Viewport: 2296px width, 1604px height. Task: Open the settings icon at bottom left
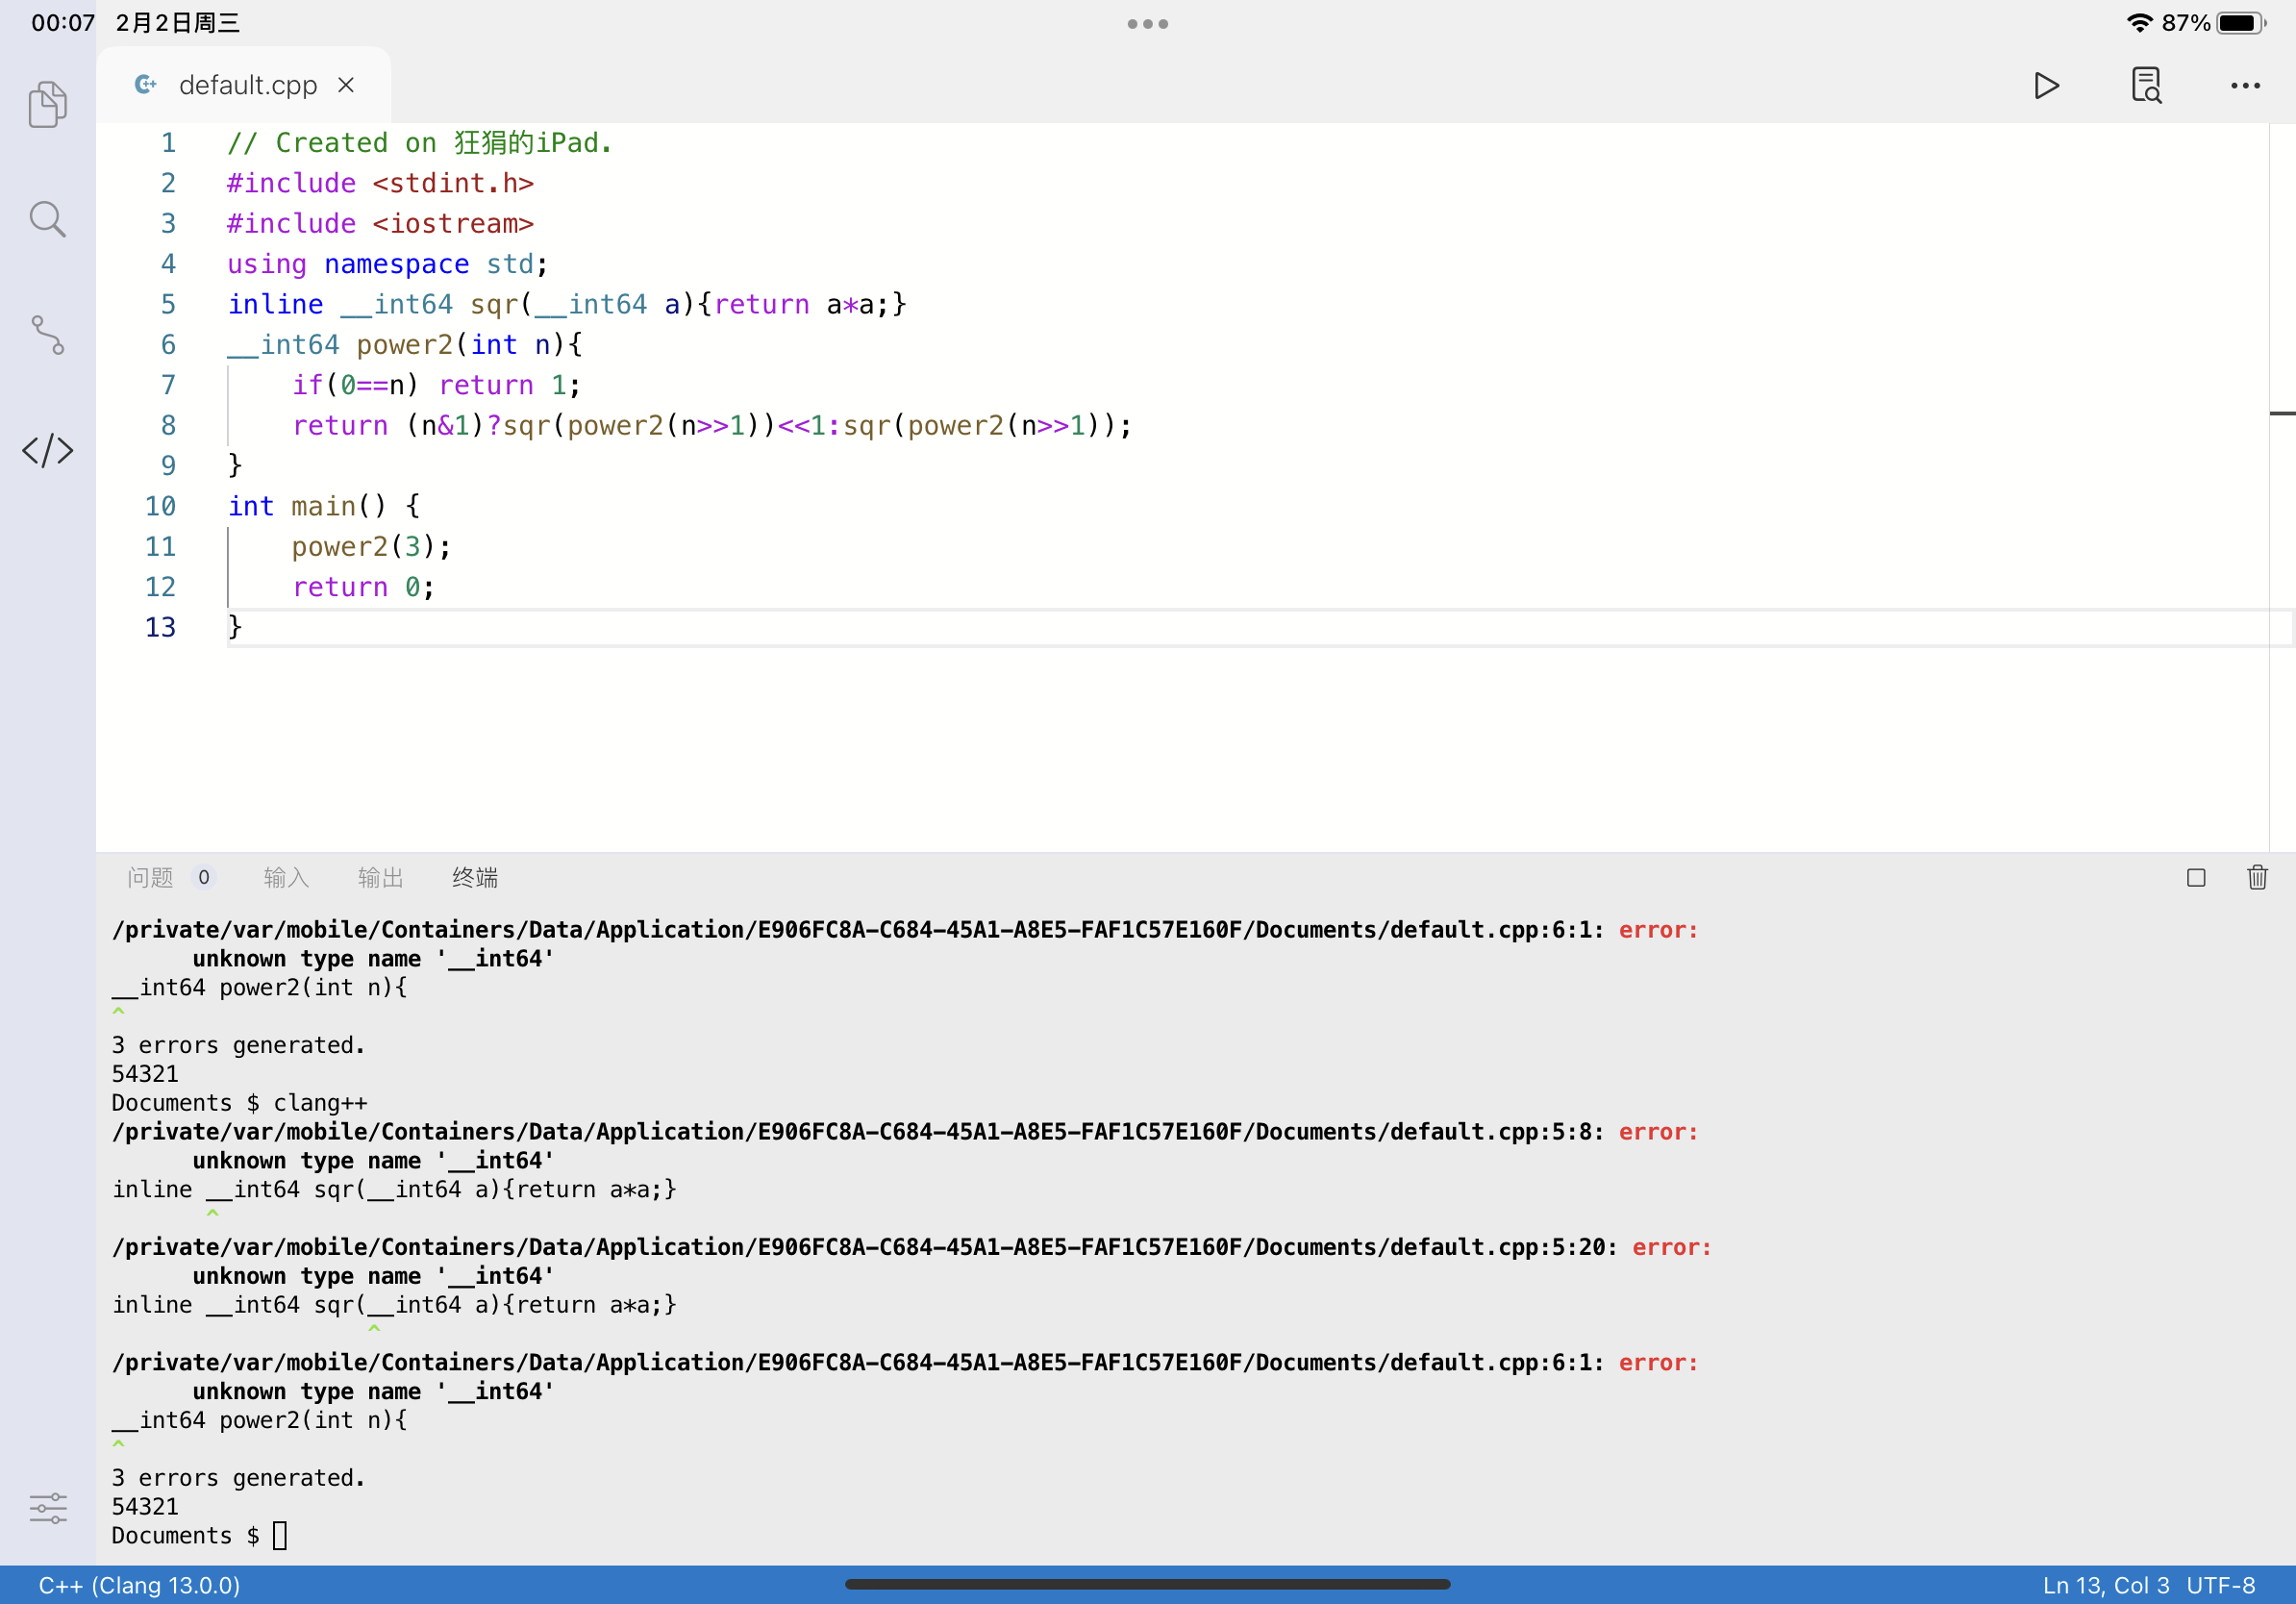(46, 1508)
